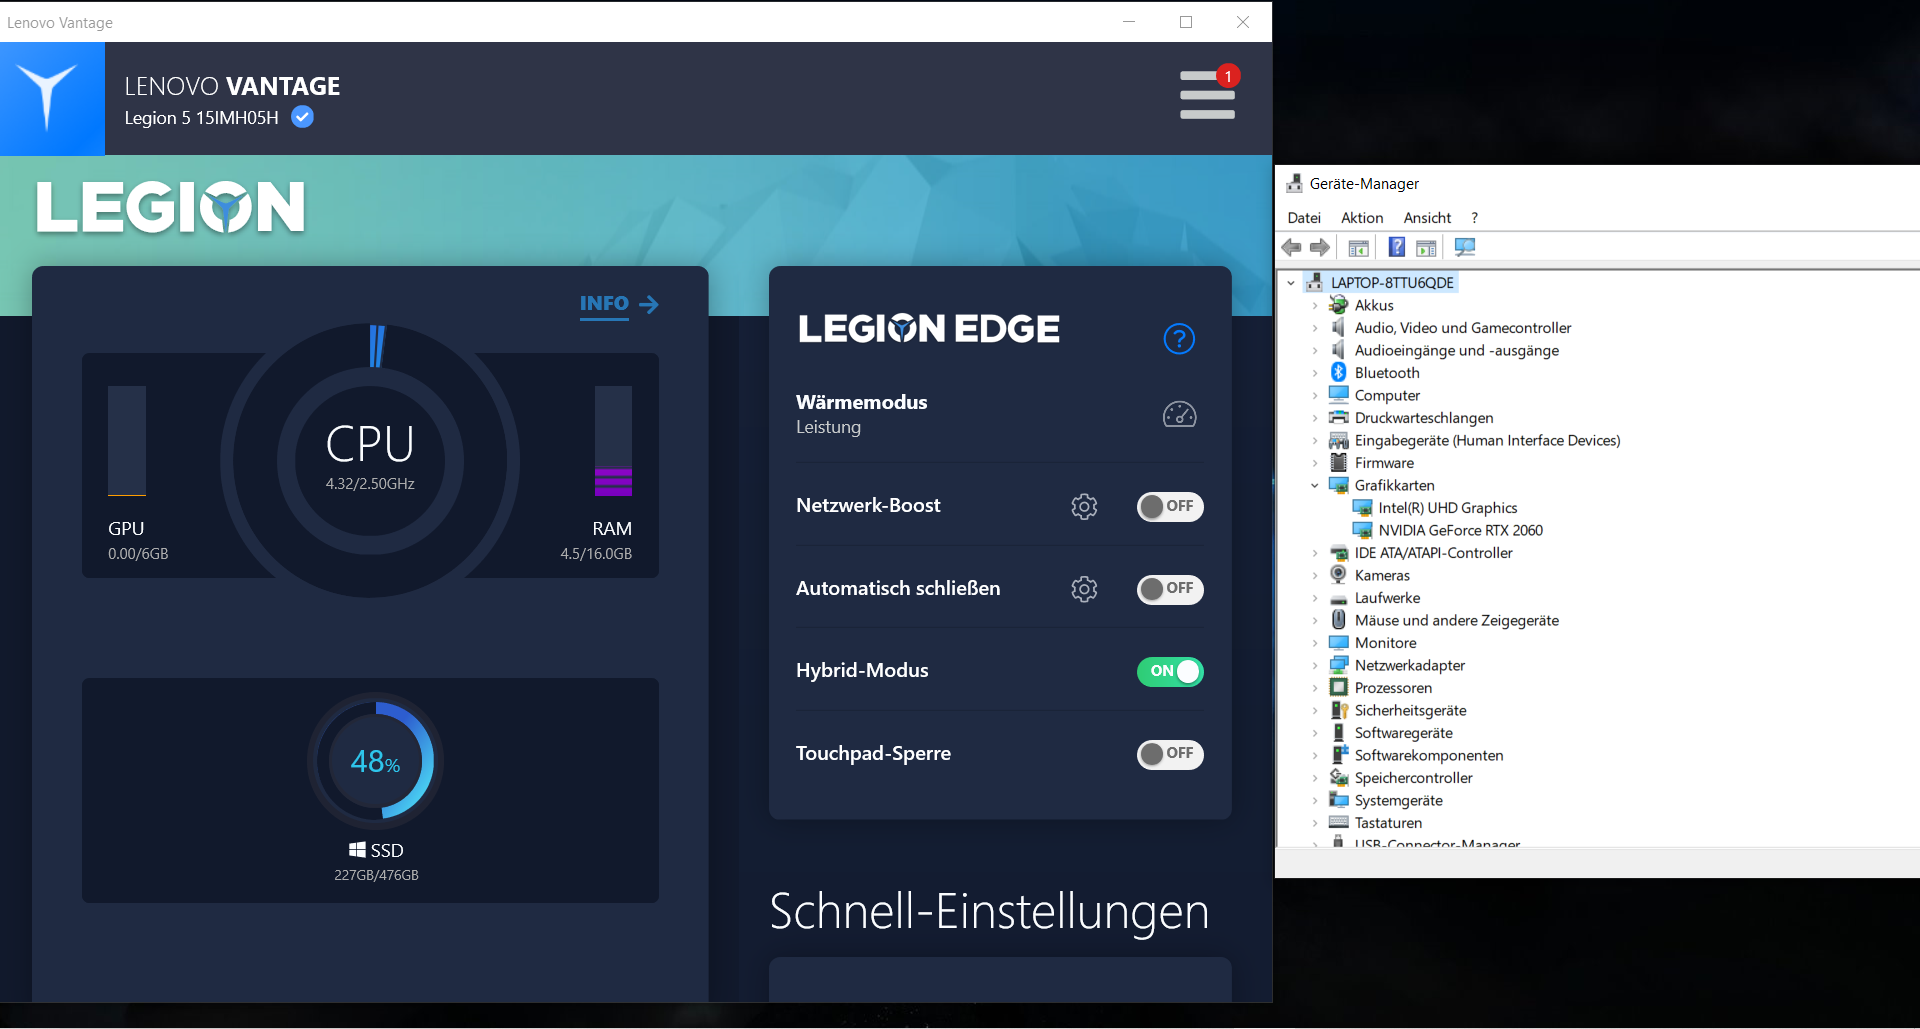
Task: Select Audioeingänge und -ausgänge entry
Action: click(x=1457, y=350)
